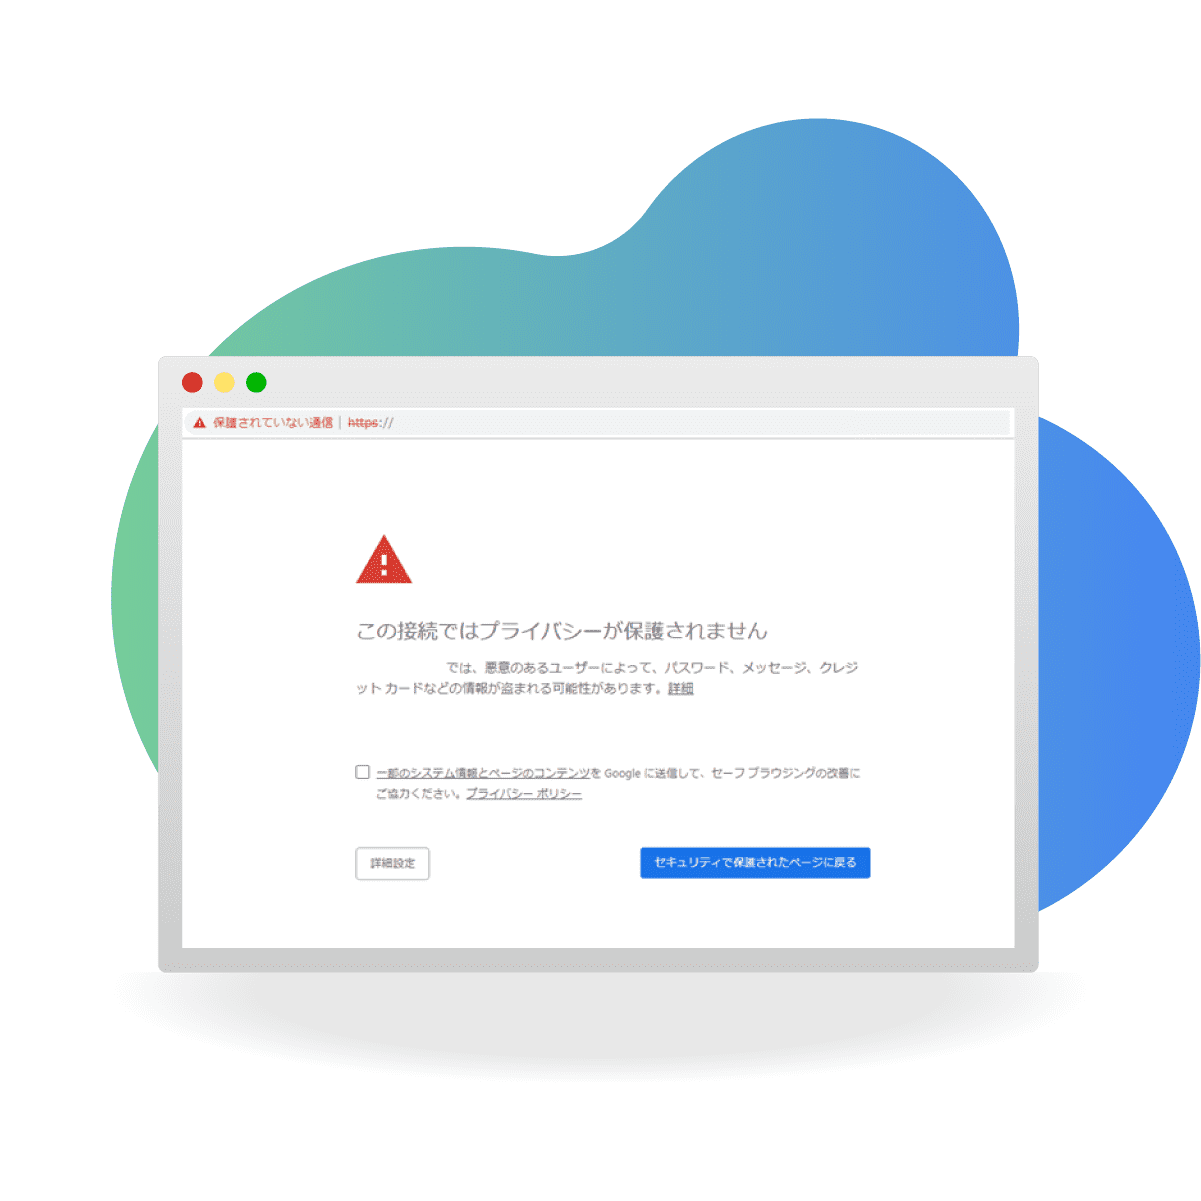Screen dimensions: 1201x1201
Task: Click the この接続ではプライバシーが保護されません heading
Action: [562, 631]
